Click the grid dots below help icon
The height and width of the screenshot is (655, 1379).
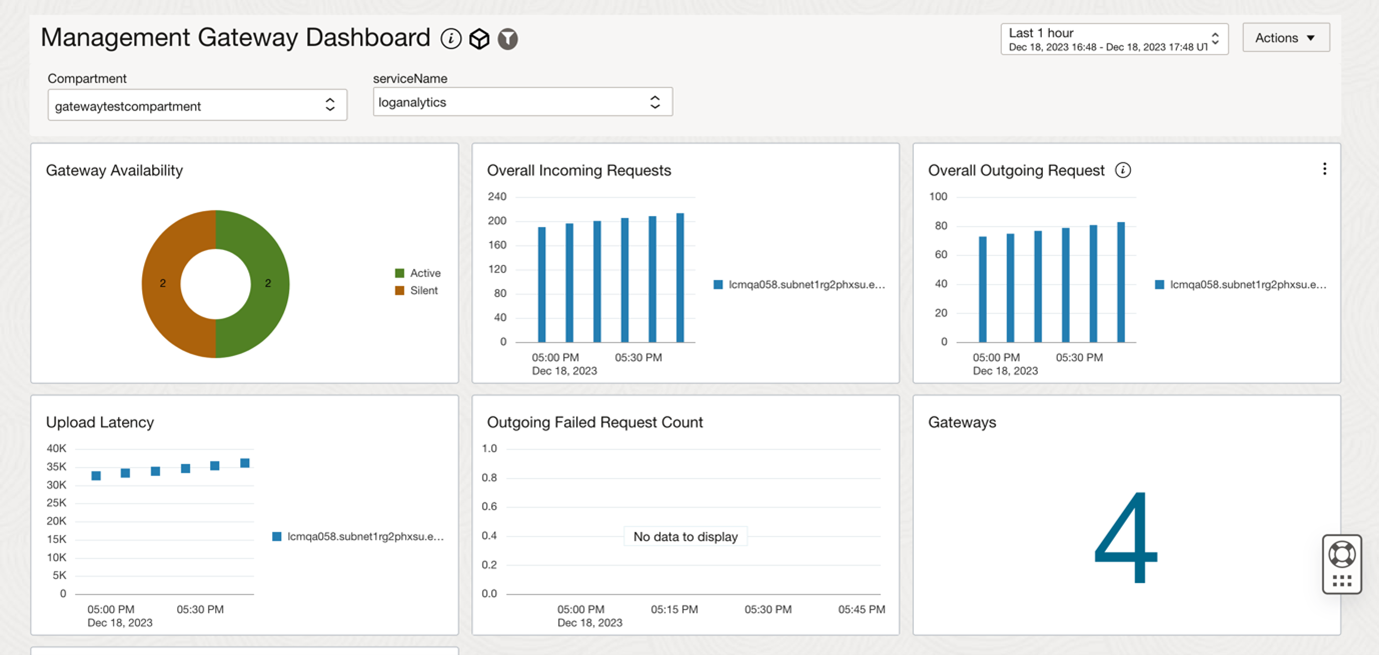[1342, 580]
